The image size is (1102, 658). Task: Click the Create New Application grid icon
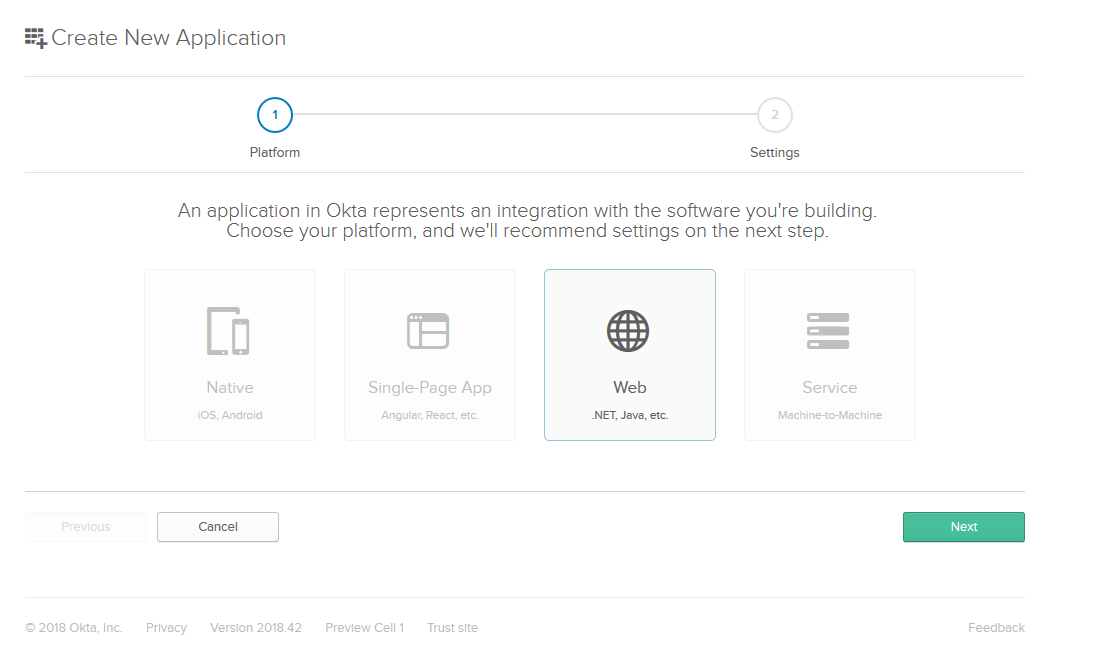click(x=36, y=38)
